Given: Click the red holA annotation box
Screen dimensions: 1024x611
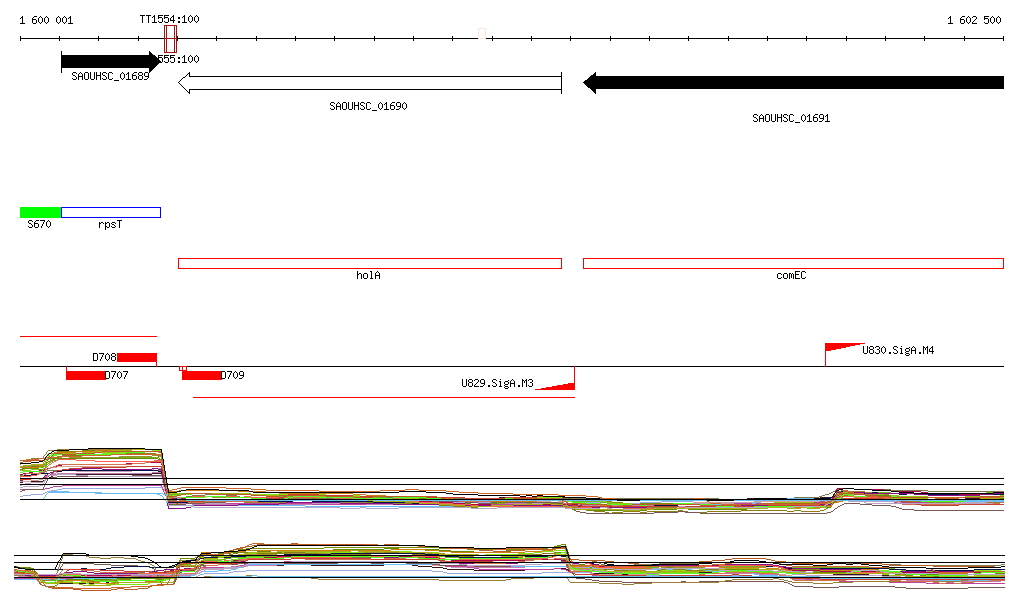Looking at the screenshot, I should tap(370, 264).
